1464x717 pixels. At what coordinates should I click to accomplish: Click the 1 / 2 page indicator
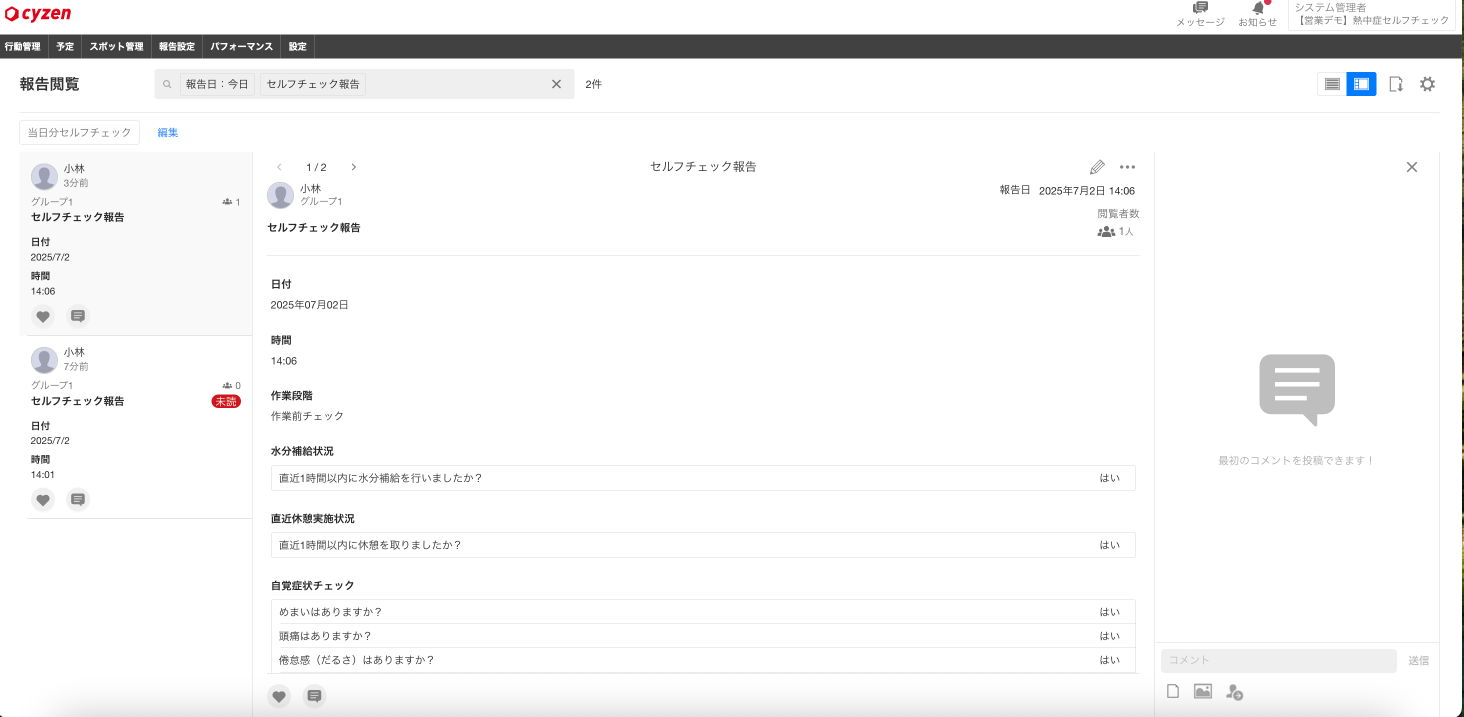(x=316, y=167)
